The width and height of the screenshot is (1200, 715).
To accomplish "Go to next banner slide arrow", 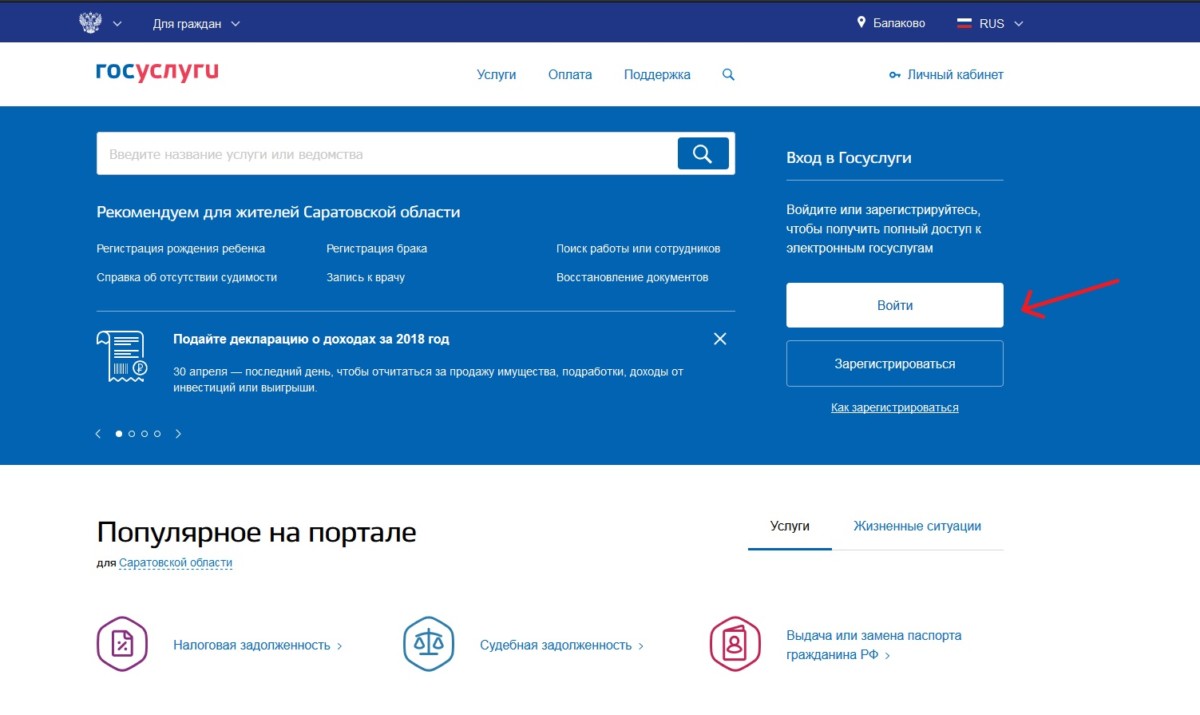I will (x=179, y=434).
